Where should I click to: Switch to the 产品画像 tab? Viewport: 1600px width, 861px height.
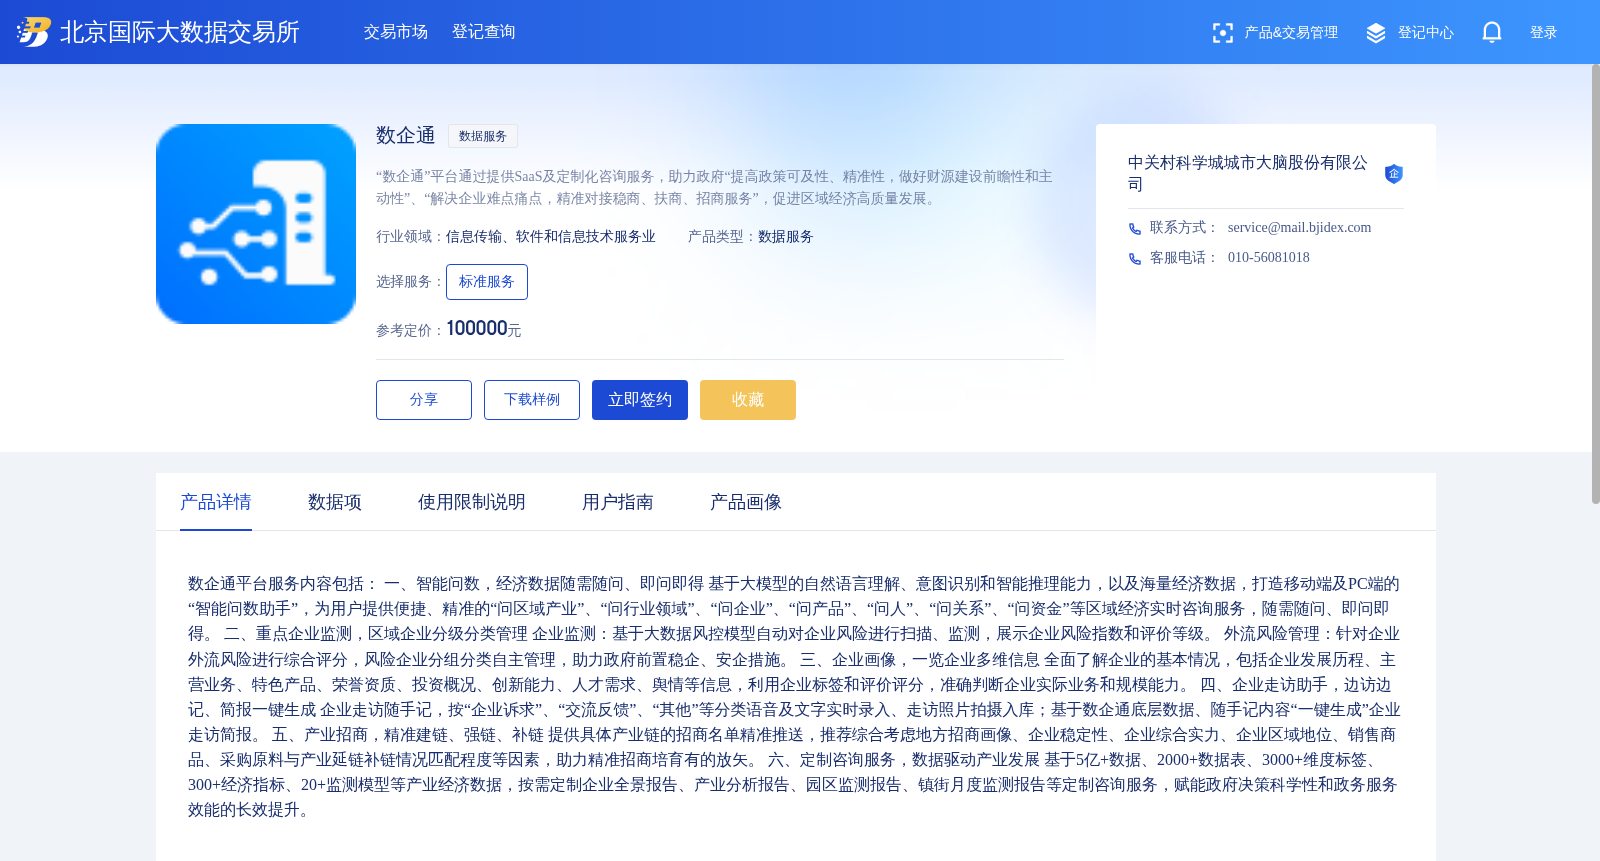tap(746, 502)
